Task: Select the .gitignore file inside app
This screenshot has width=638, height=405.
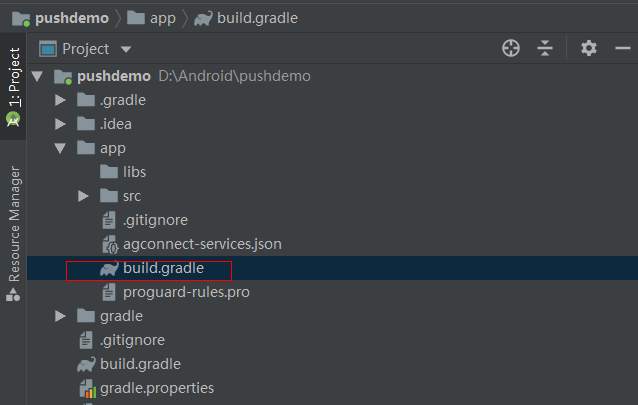Action: tap(155, 220)
